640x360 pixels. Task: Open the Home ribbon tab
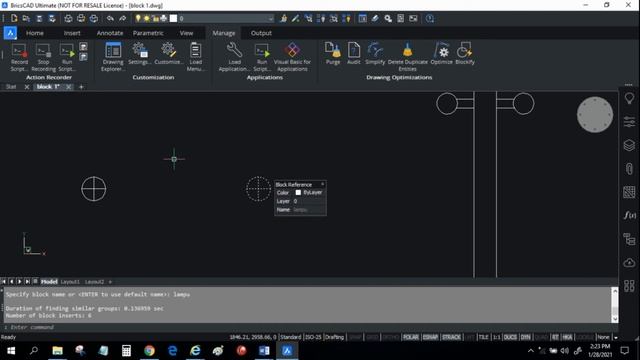click(35, 33)
